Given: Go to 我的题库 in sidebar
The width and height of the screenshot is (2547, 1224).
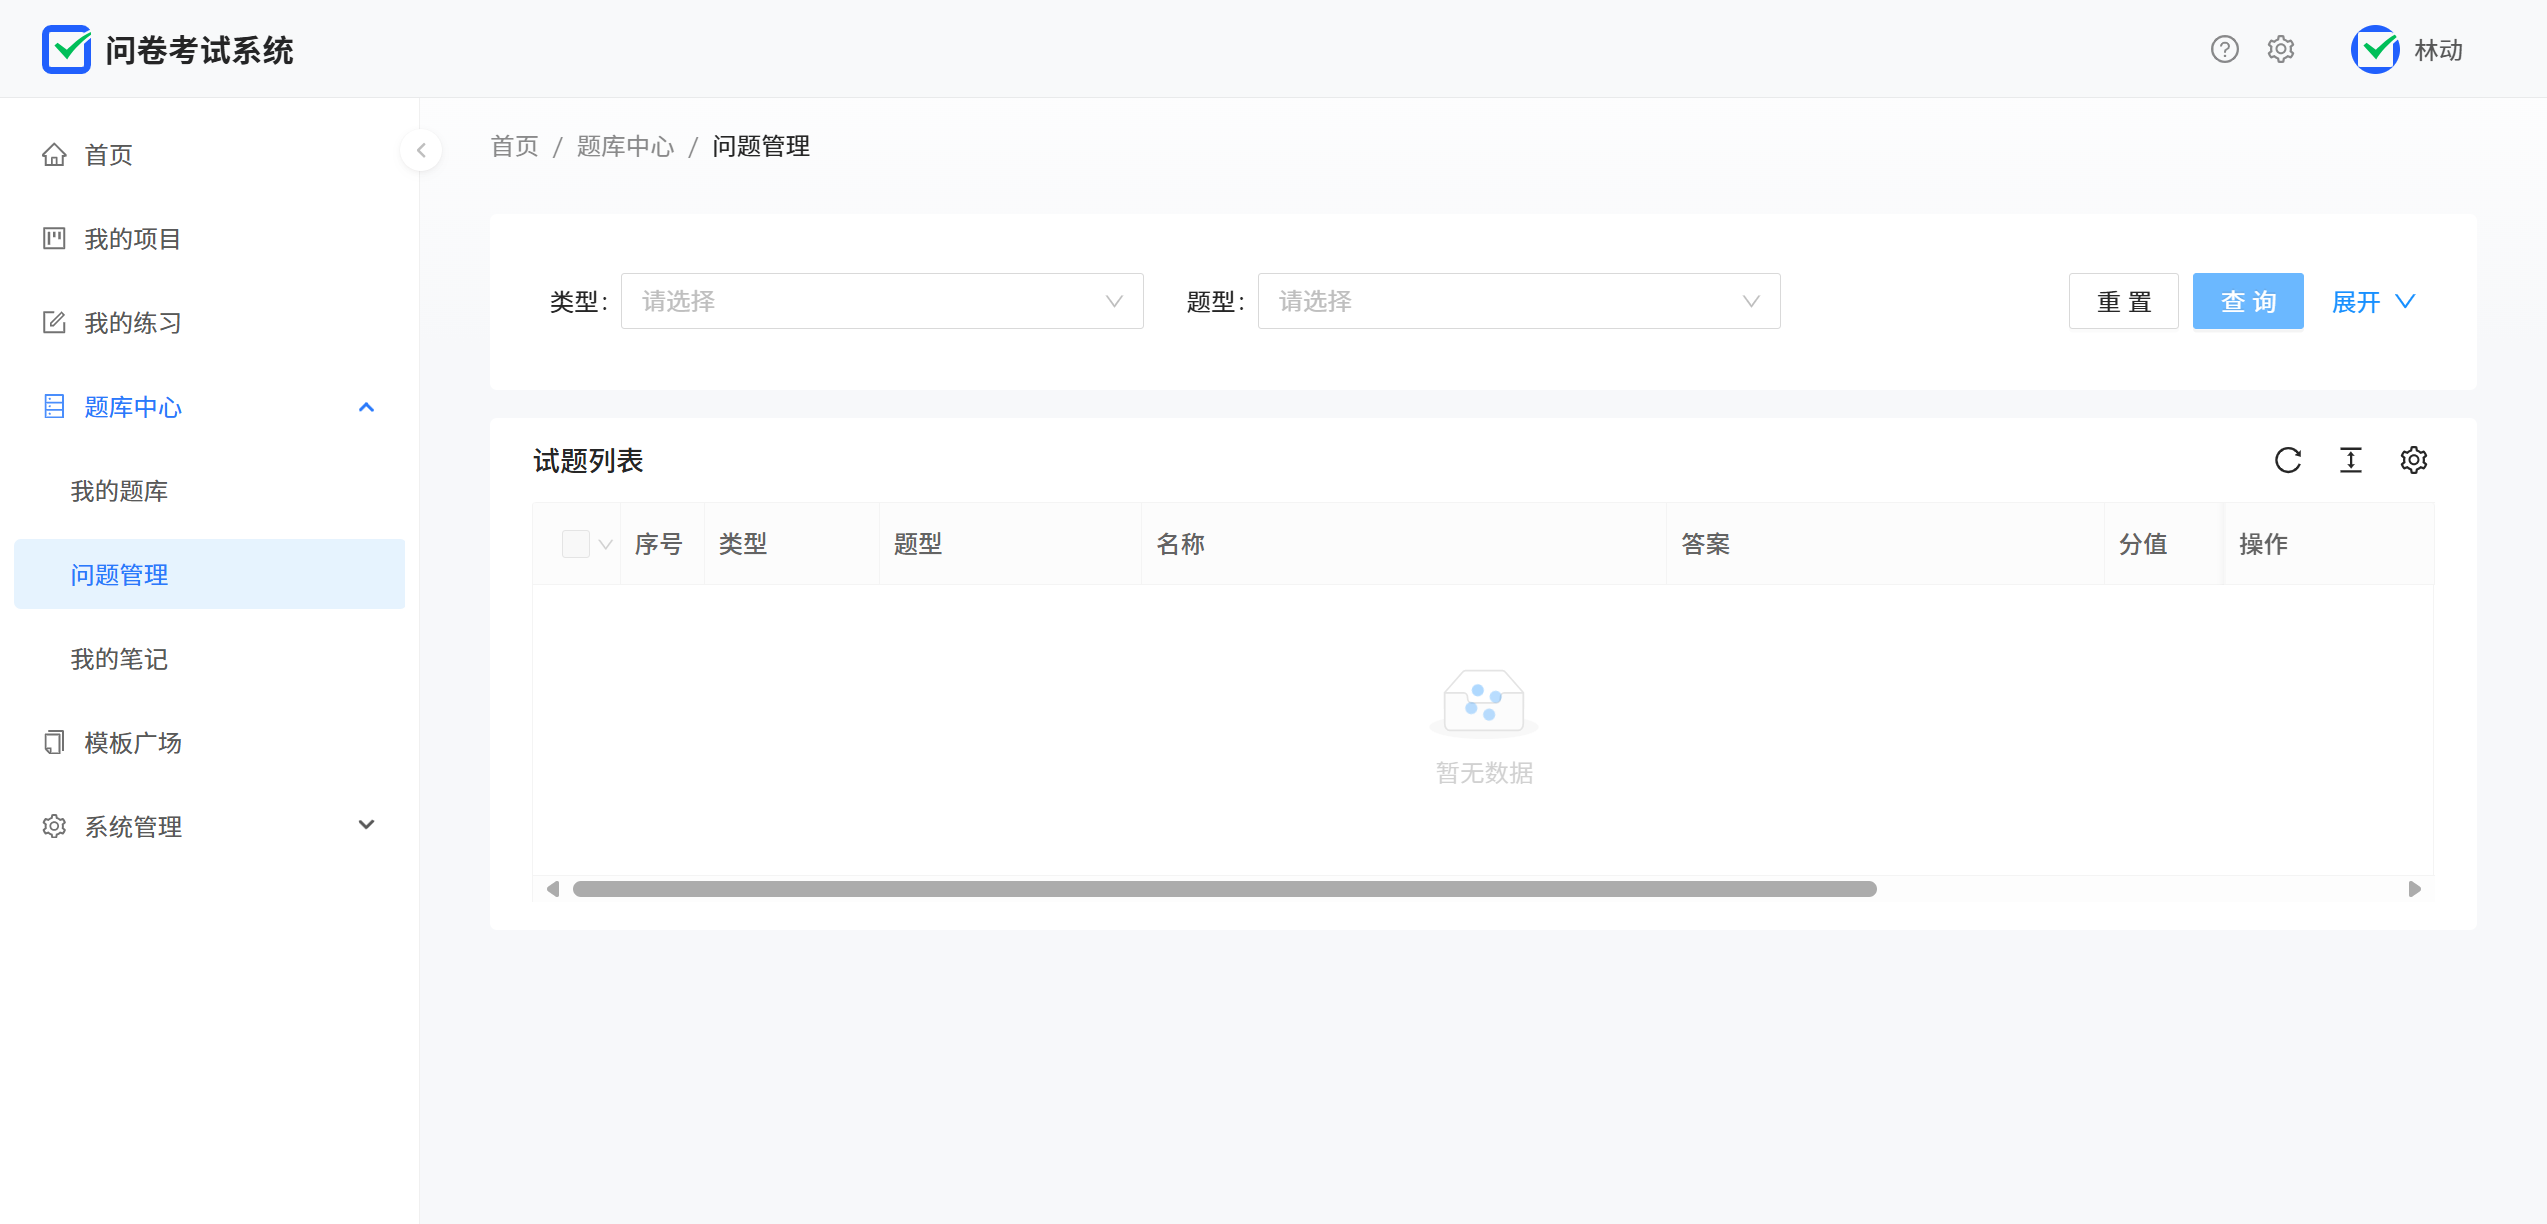Looking at the screenshot, I should 119,491.
